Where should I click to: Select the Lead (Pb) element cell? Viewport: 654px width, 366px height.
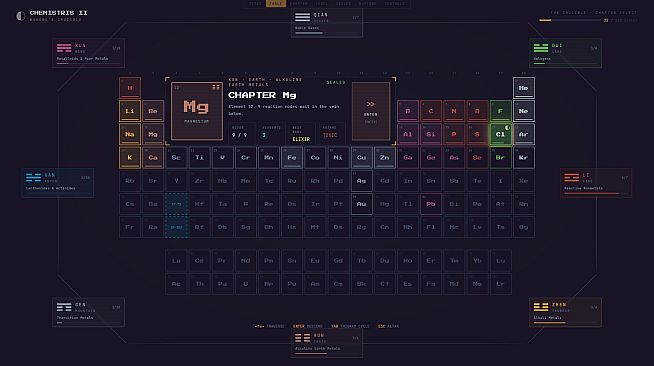pos(431,204)
